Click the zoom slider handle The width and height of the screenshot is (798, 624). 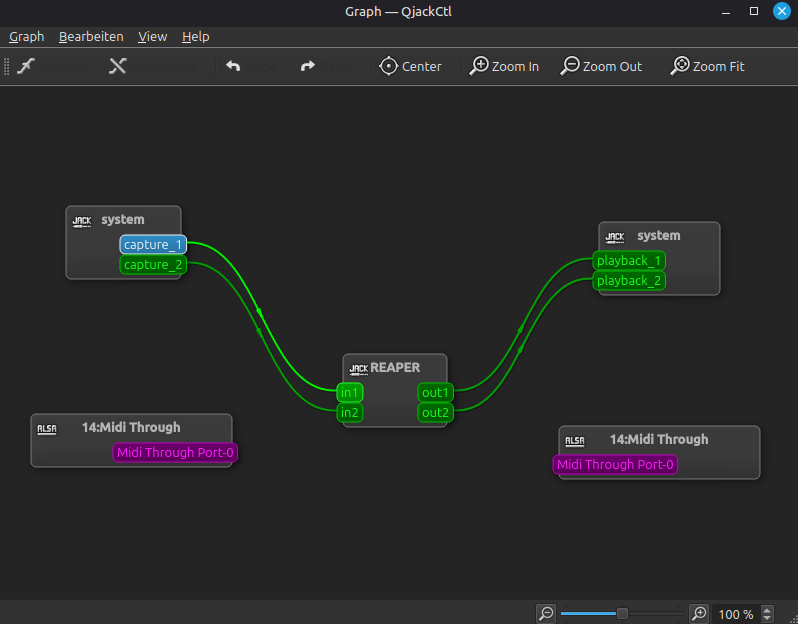tap(622, 613)
